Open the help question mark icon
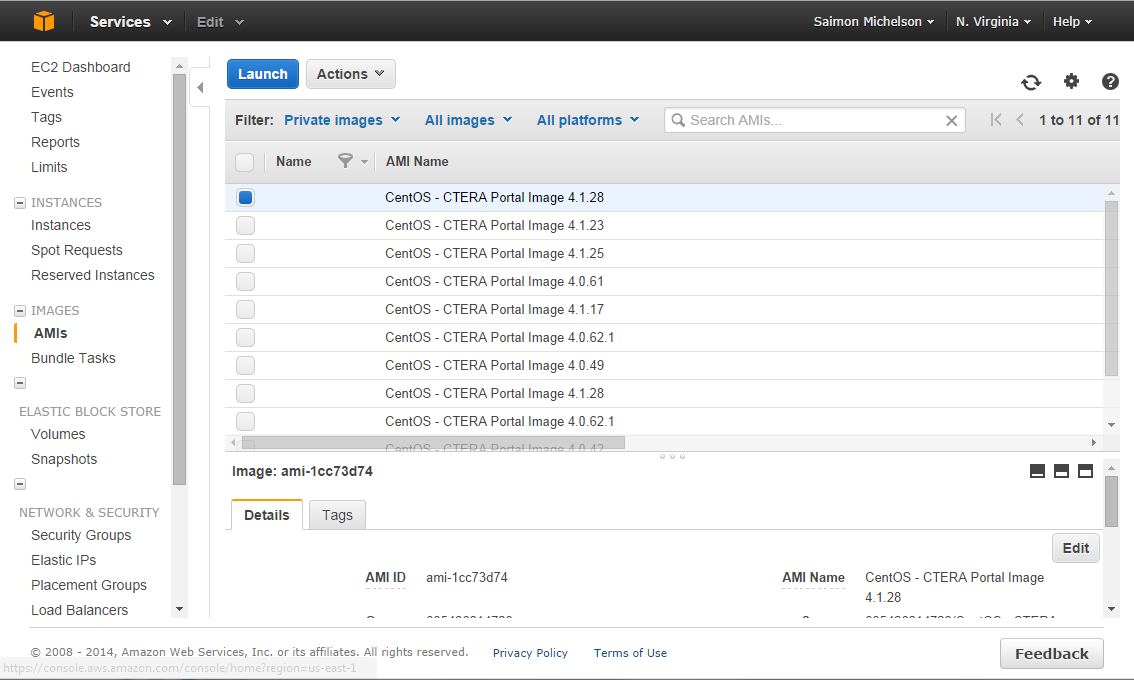This screenshot has height=680, width=1134. 1110,82
